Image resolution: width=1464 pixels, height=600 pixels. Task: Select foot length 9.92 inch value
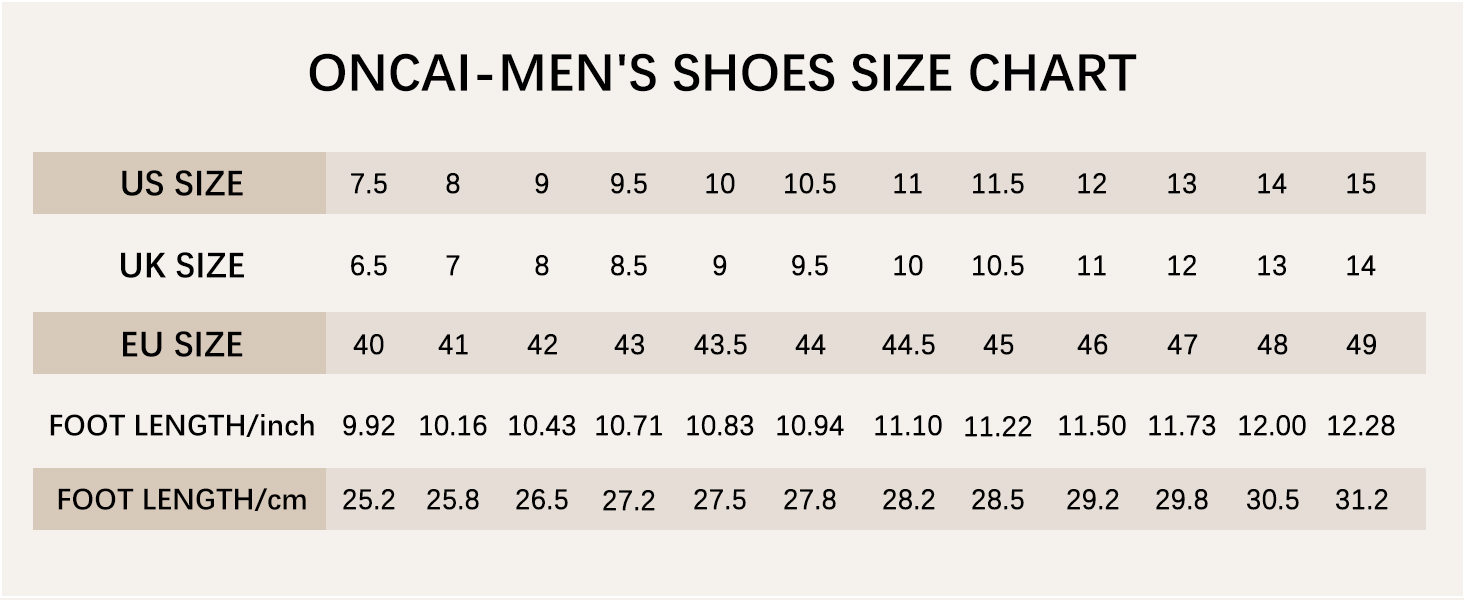pyautogui.click(x=368, y=426)
